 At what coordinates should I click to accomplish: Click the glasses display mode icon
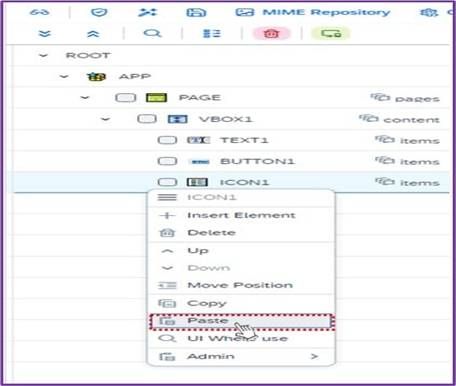pyautogui.click(x=40, y=13)
